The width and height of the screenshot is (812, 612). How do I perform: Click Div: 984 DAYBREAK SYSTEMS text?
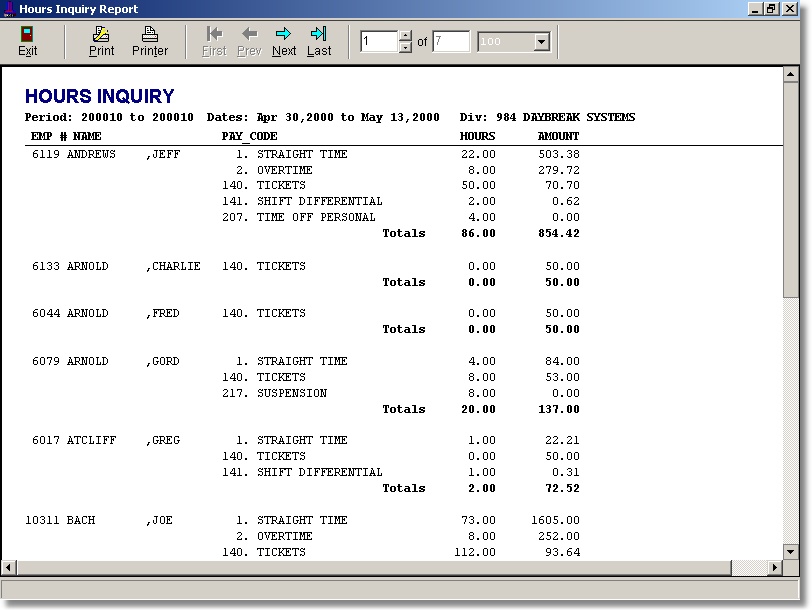(547, 118)
